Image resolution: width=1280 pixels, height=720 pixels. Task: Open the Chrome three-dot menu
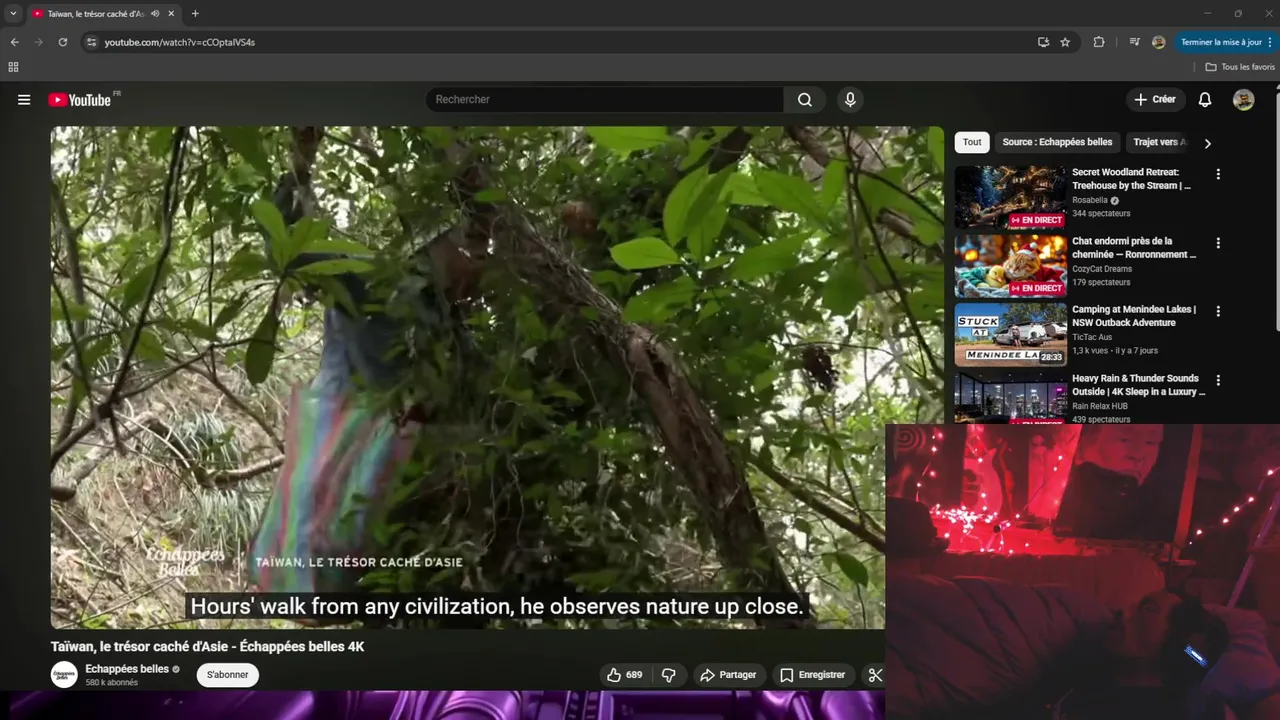point(1270,42)
